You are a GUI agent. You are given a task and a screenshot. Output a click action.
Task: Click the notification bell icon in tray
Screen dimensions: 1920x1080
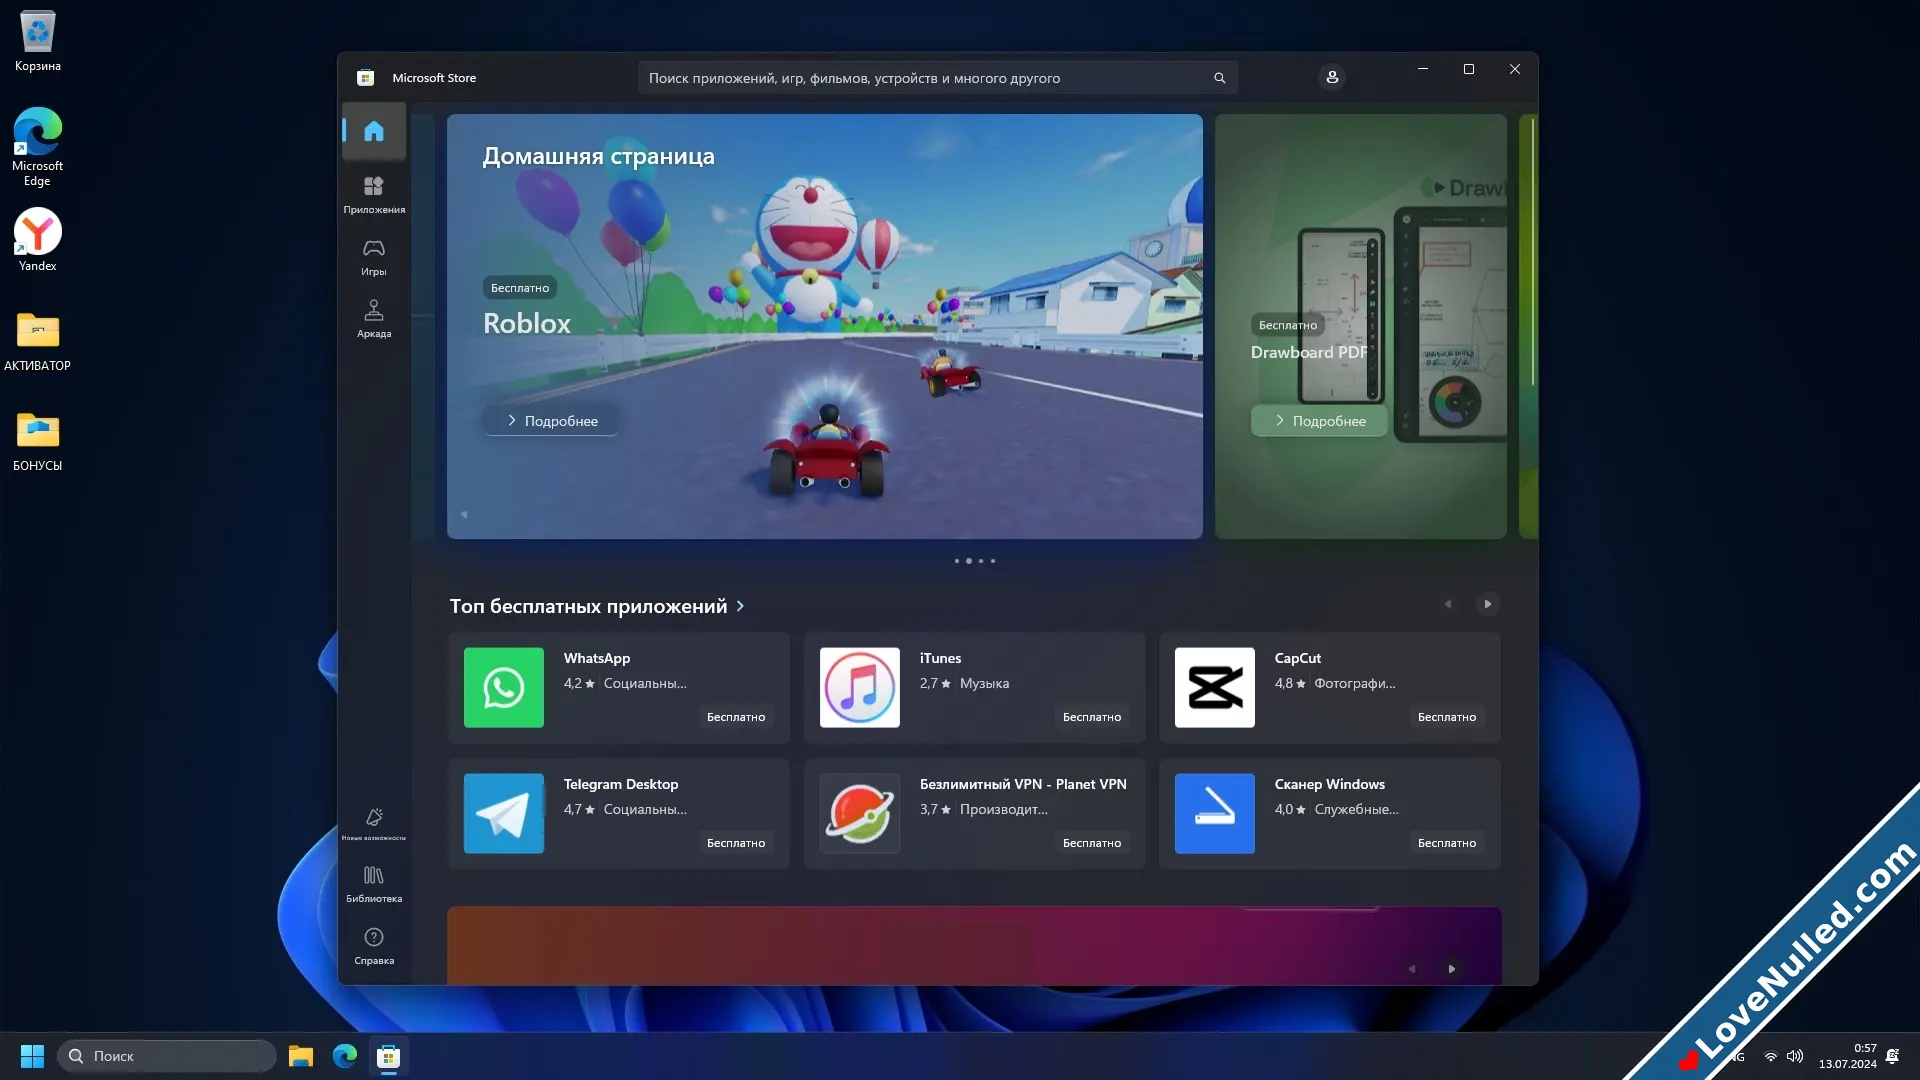click(1892, 1056)
